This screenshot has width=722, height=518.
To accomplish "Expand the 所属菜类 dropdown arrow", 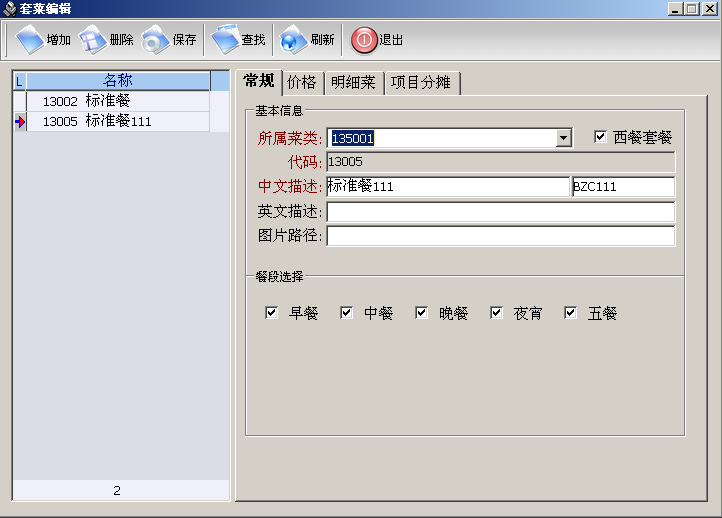I will click(564, 138).
